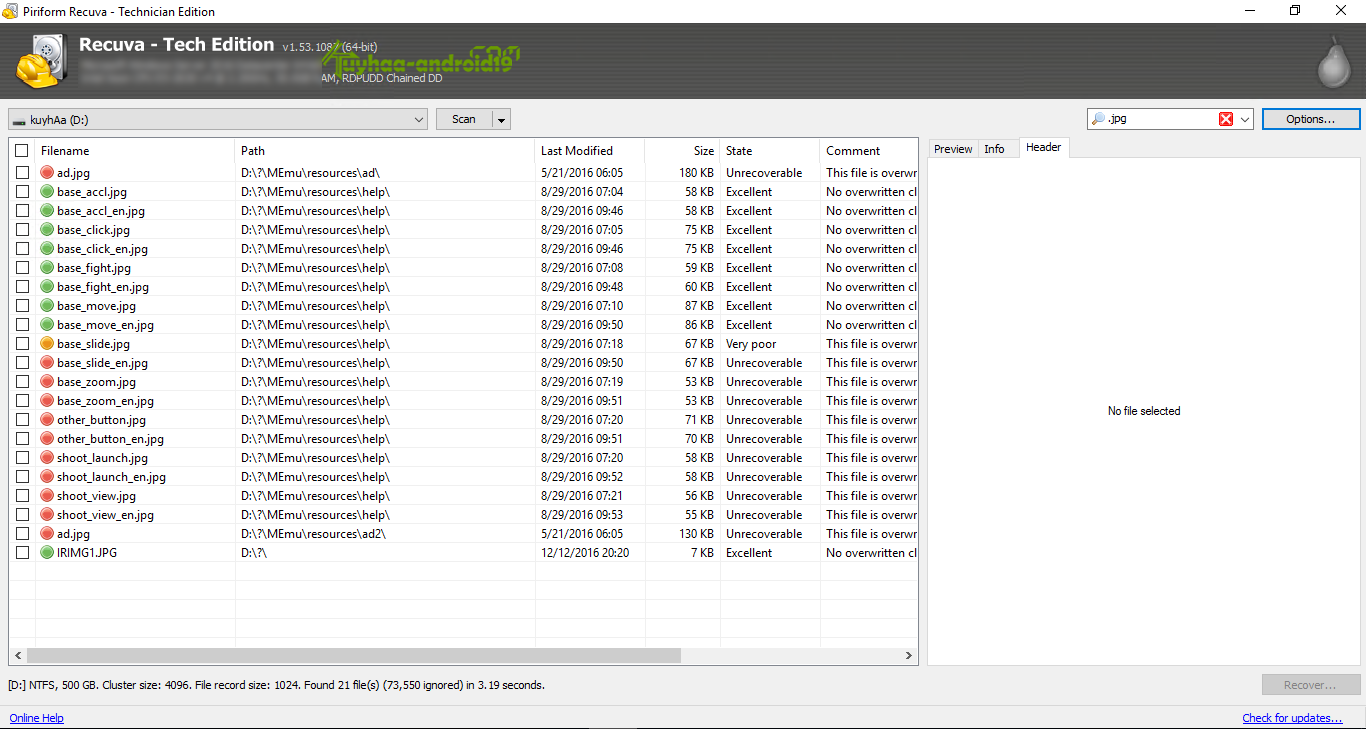The height and width of the screenshot is (729, 1366).
Task: Click horizontal scrollbar left arrow
Action: 16,656
